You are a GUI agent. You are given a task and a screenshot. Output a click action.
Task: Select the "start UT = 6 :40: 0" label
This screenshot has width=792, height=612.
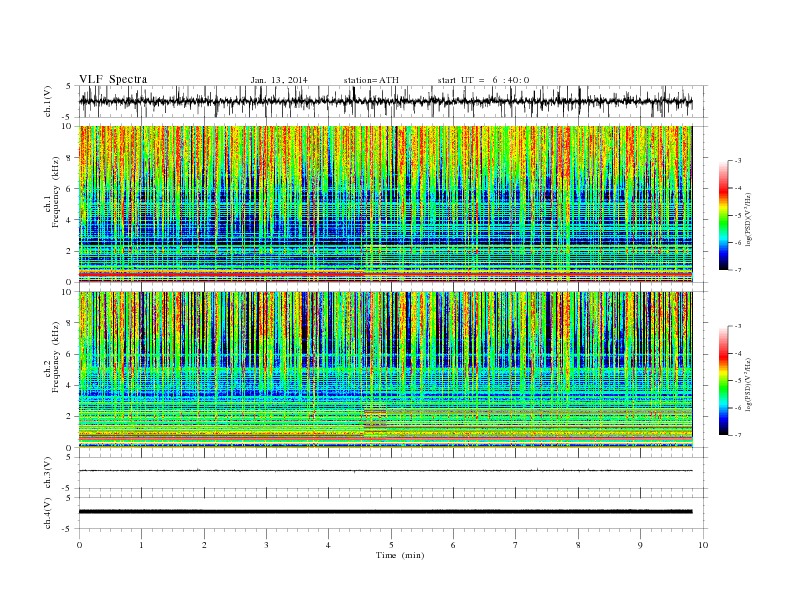(x=483, y=80)
